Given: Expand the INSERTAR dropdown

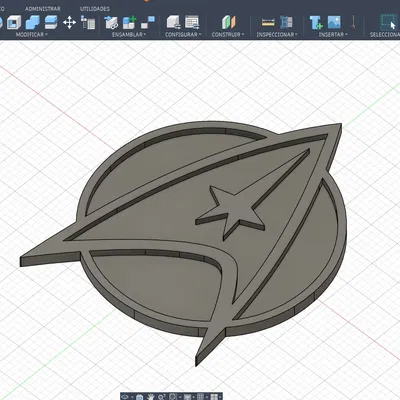Looking at the screenshot, I should (333, 35).
